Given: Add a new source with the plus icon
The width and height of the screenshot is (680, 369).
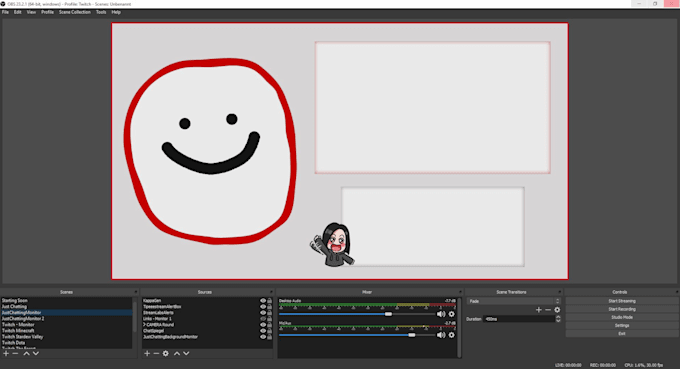Looking at the screenshot, I should [147, 353].
